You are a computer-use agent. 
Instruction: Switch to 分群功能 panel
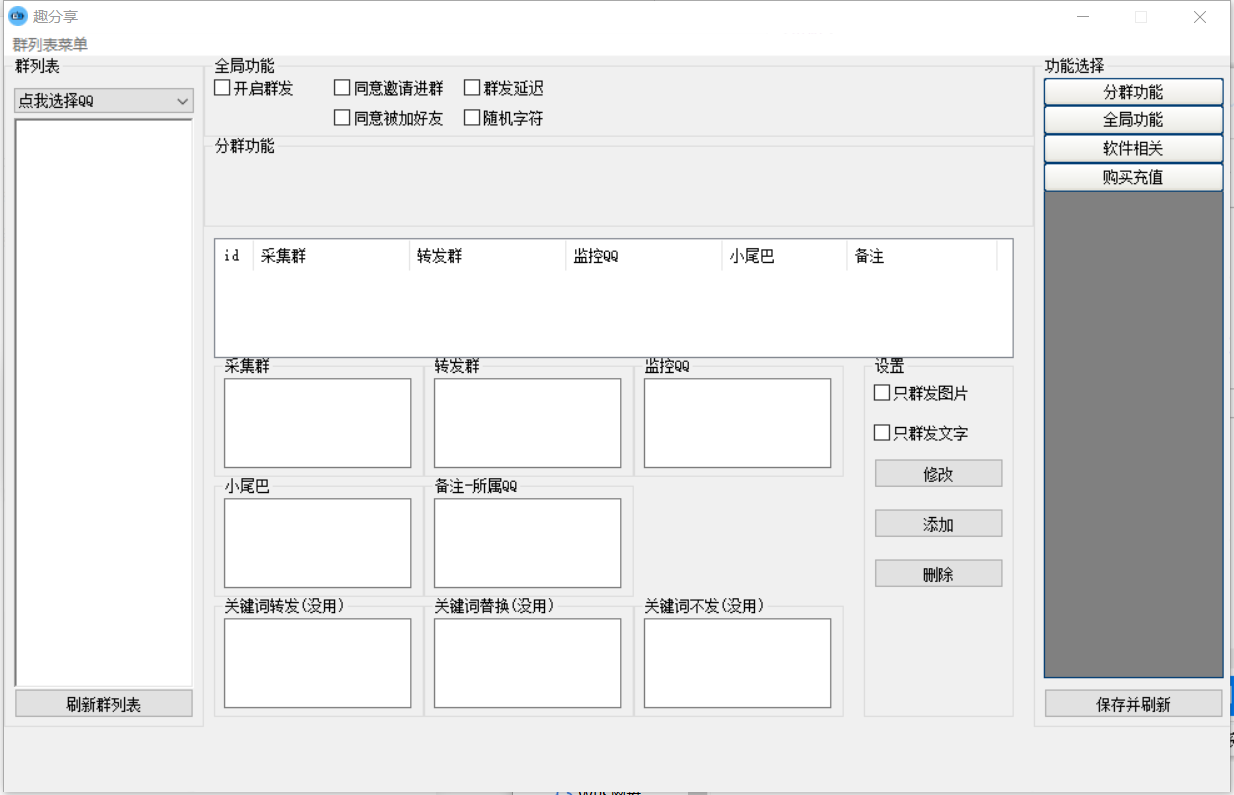1133,92
